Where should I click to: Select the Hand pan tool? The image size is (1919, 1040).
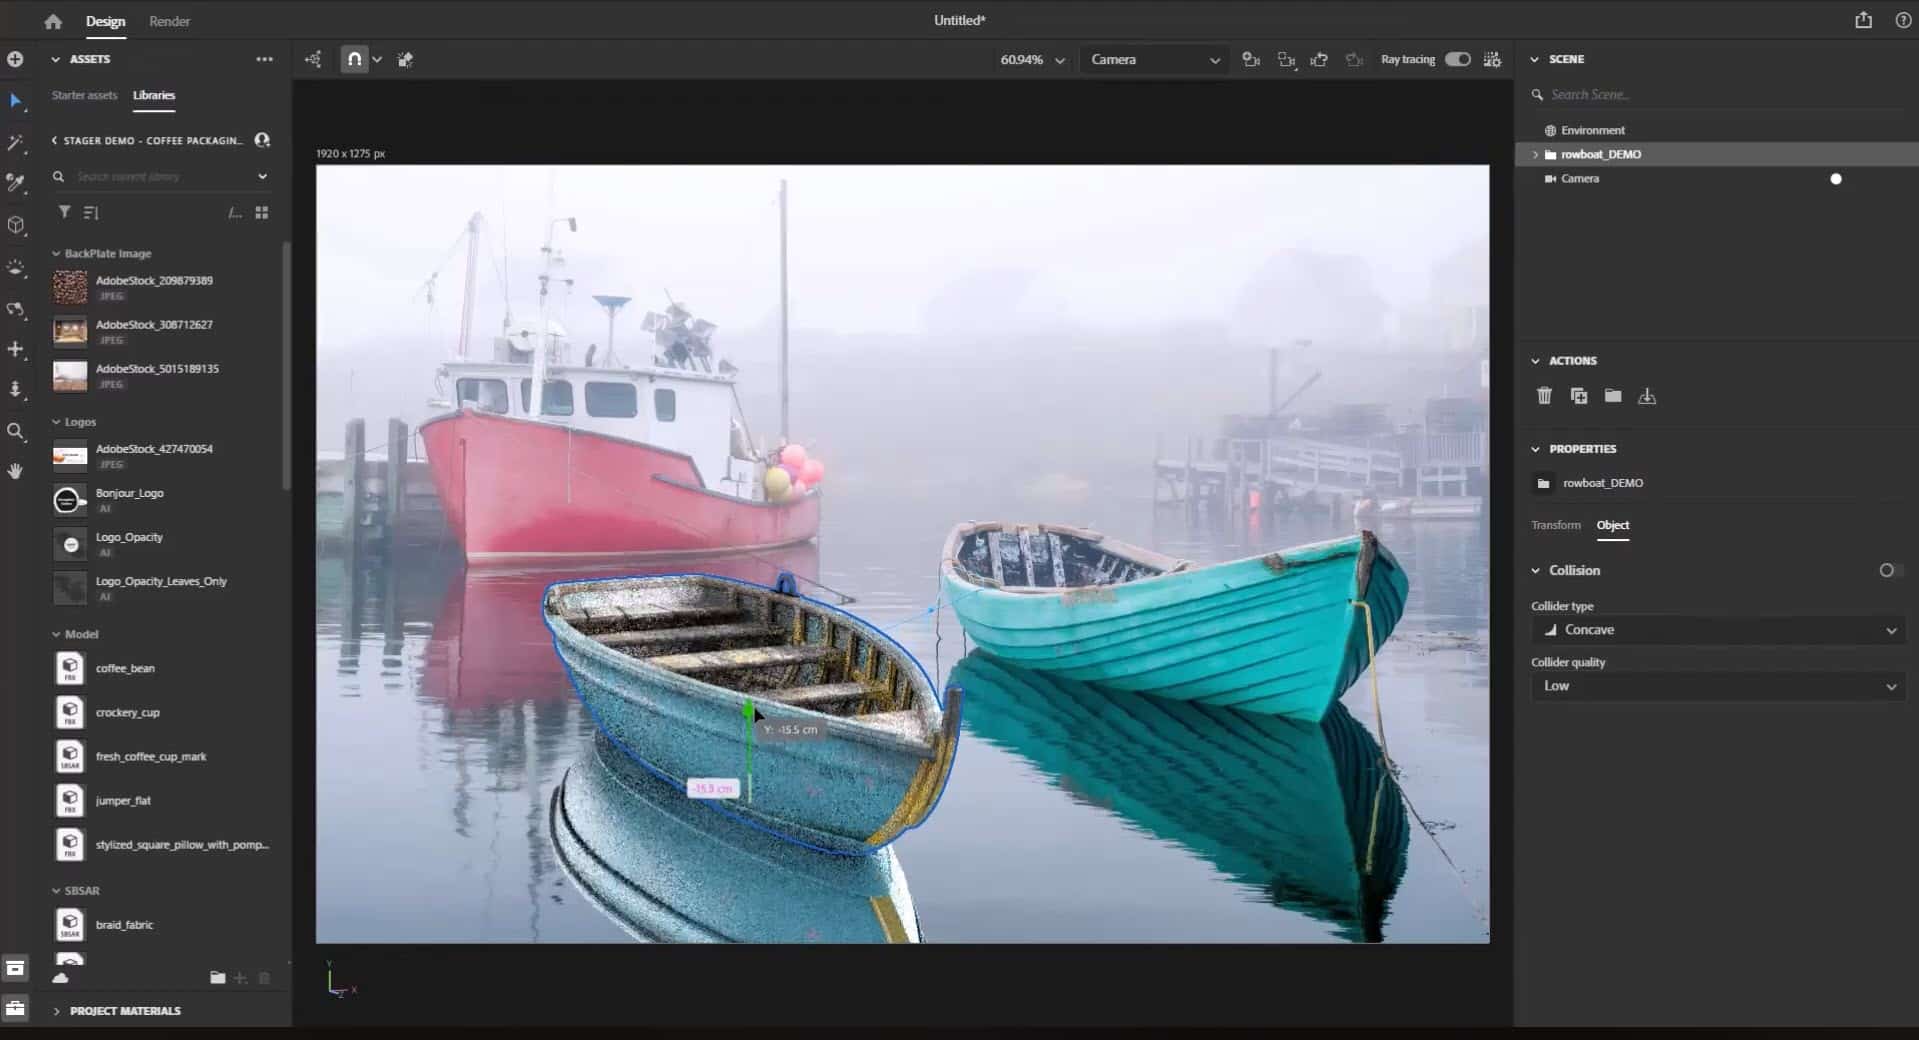click(15, 471)
